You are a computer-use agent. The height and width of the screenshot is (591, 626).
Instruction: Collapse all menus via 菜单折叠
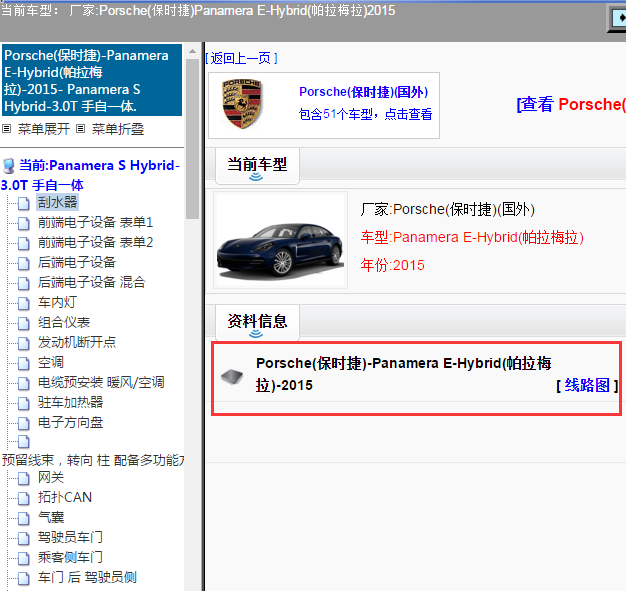[x=118, y=129]
